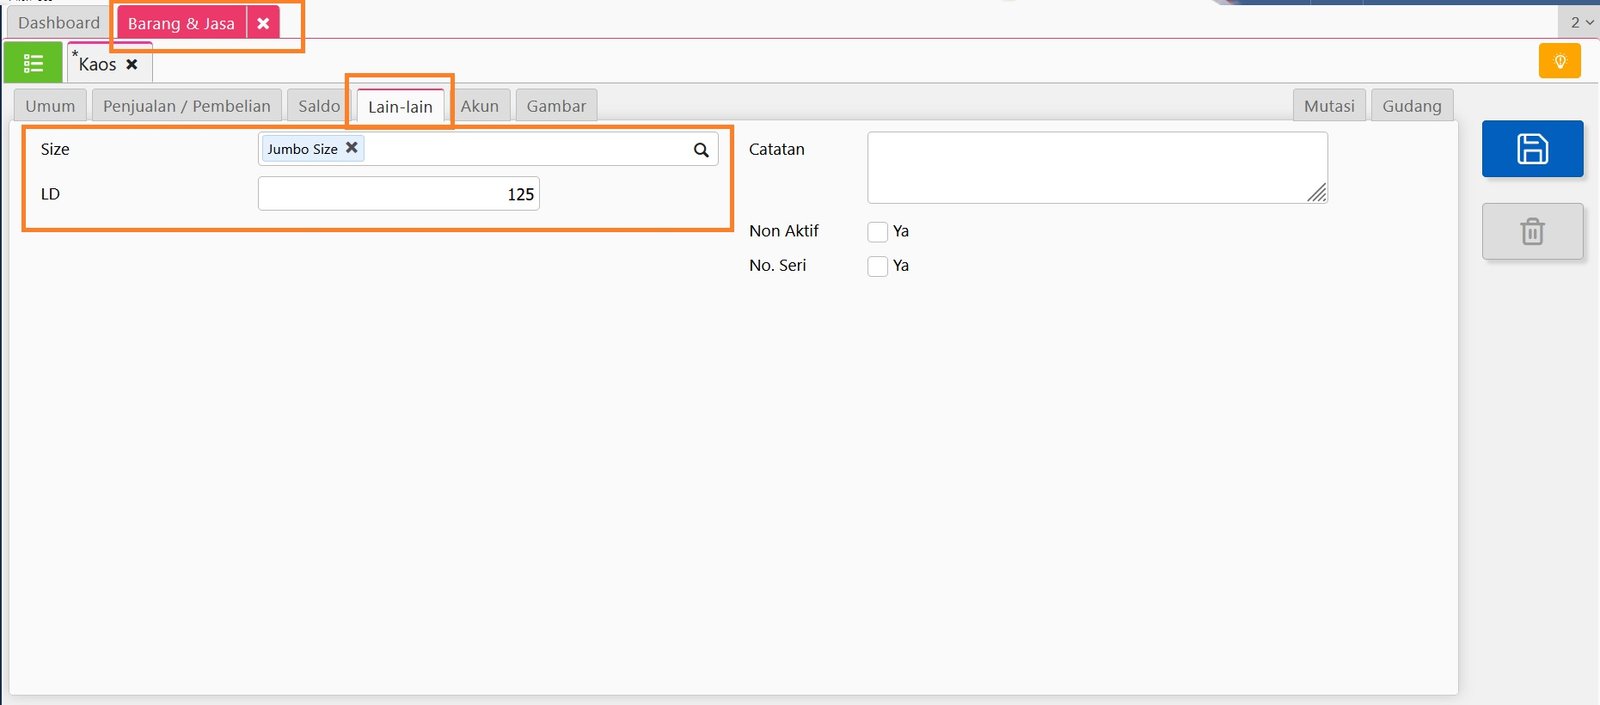Close the Barang & Jasa tab
Image resolution: width=1600 pixels, height=705 pixels.
coord(263,23)
